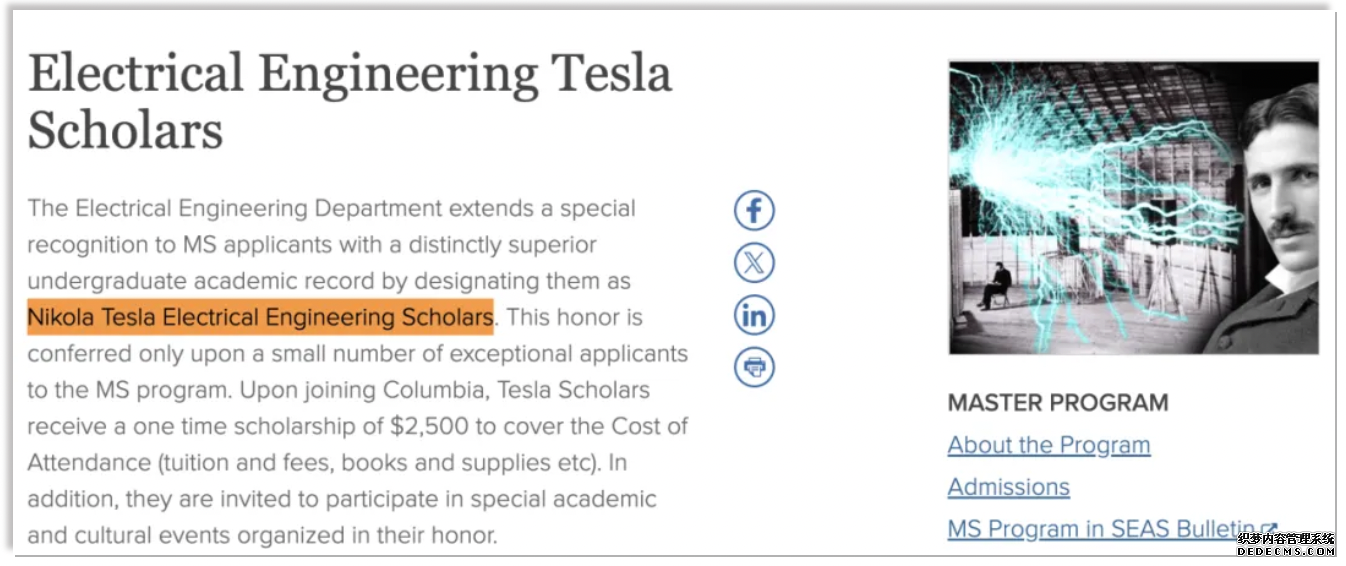Click the DEDECMS.COM watermark text
The image size is (1346, 566).
(1286, 550)
